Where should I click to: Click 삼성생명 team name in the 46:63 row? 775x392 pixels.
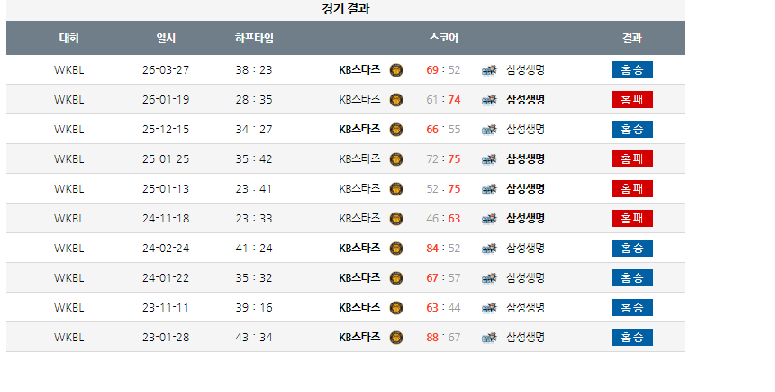click(525, 218)
